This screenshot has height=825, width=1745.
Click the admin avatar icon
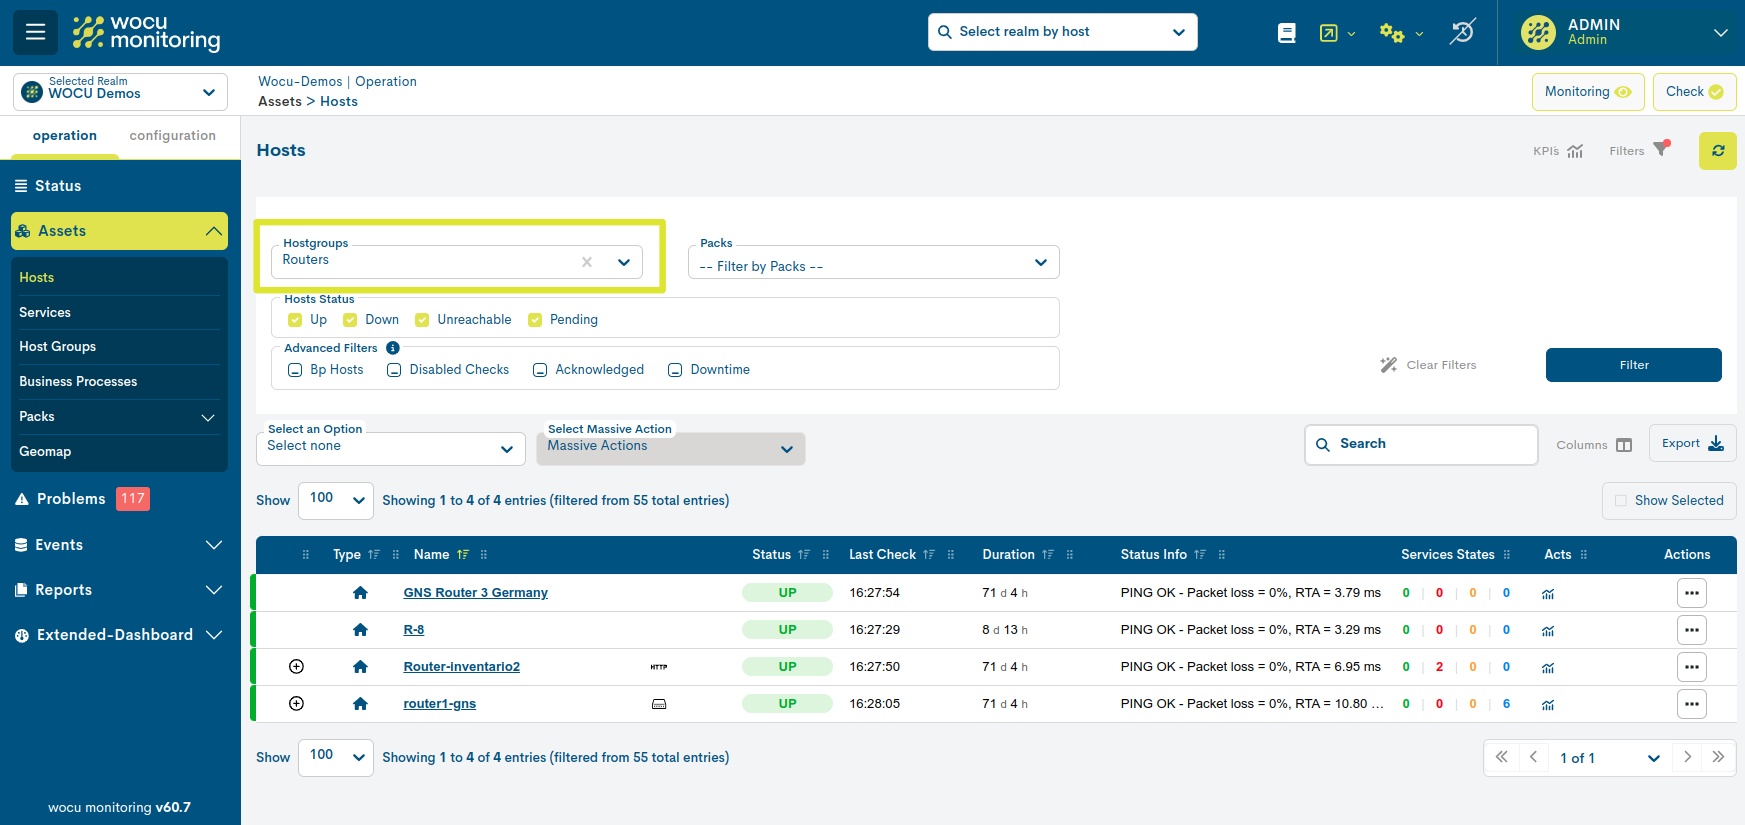(x=1538, y=32)
